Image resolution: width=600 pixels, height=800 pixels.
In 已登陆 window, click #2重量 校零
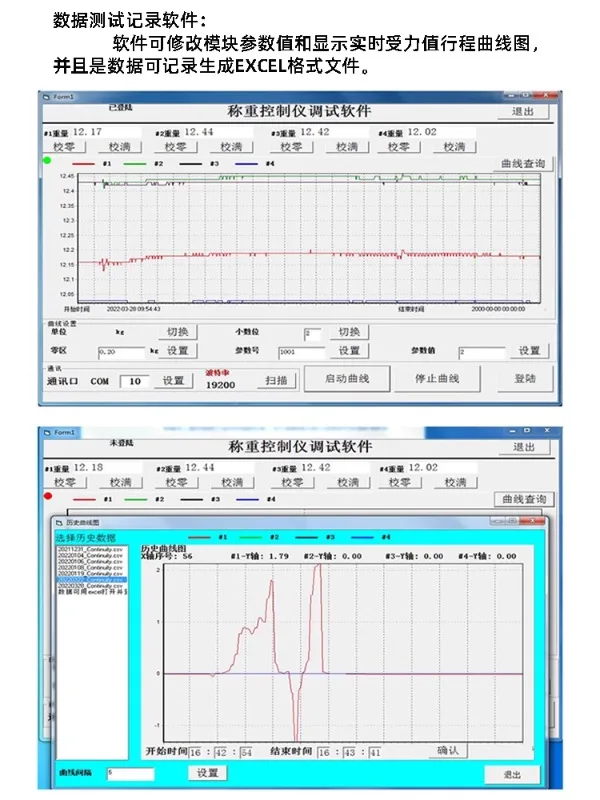(x=176, y=147)
